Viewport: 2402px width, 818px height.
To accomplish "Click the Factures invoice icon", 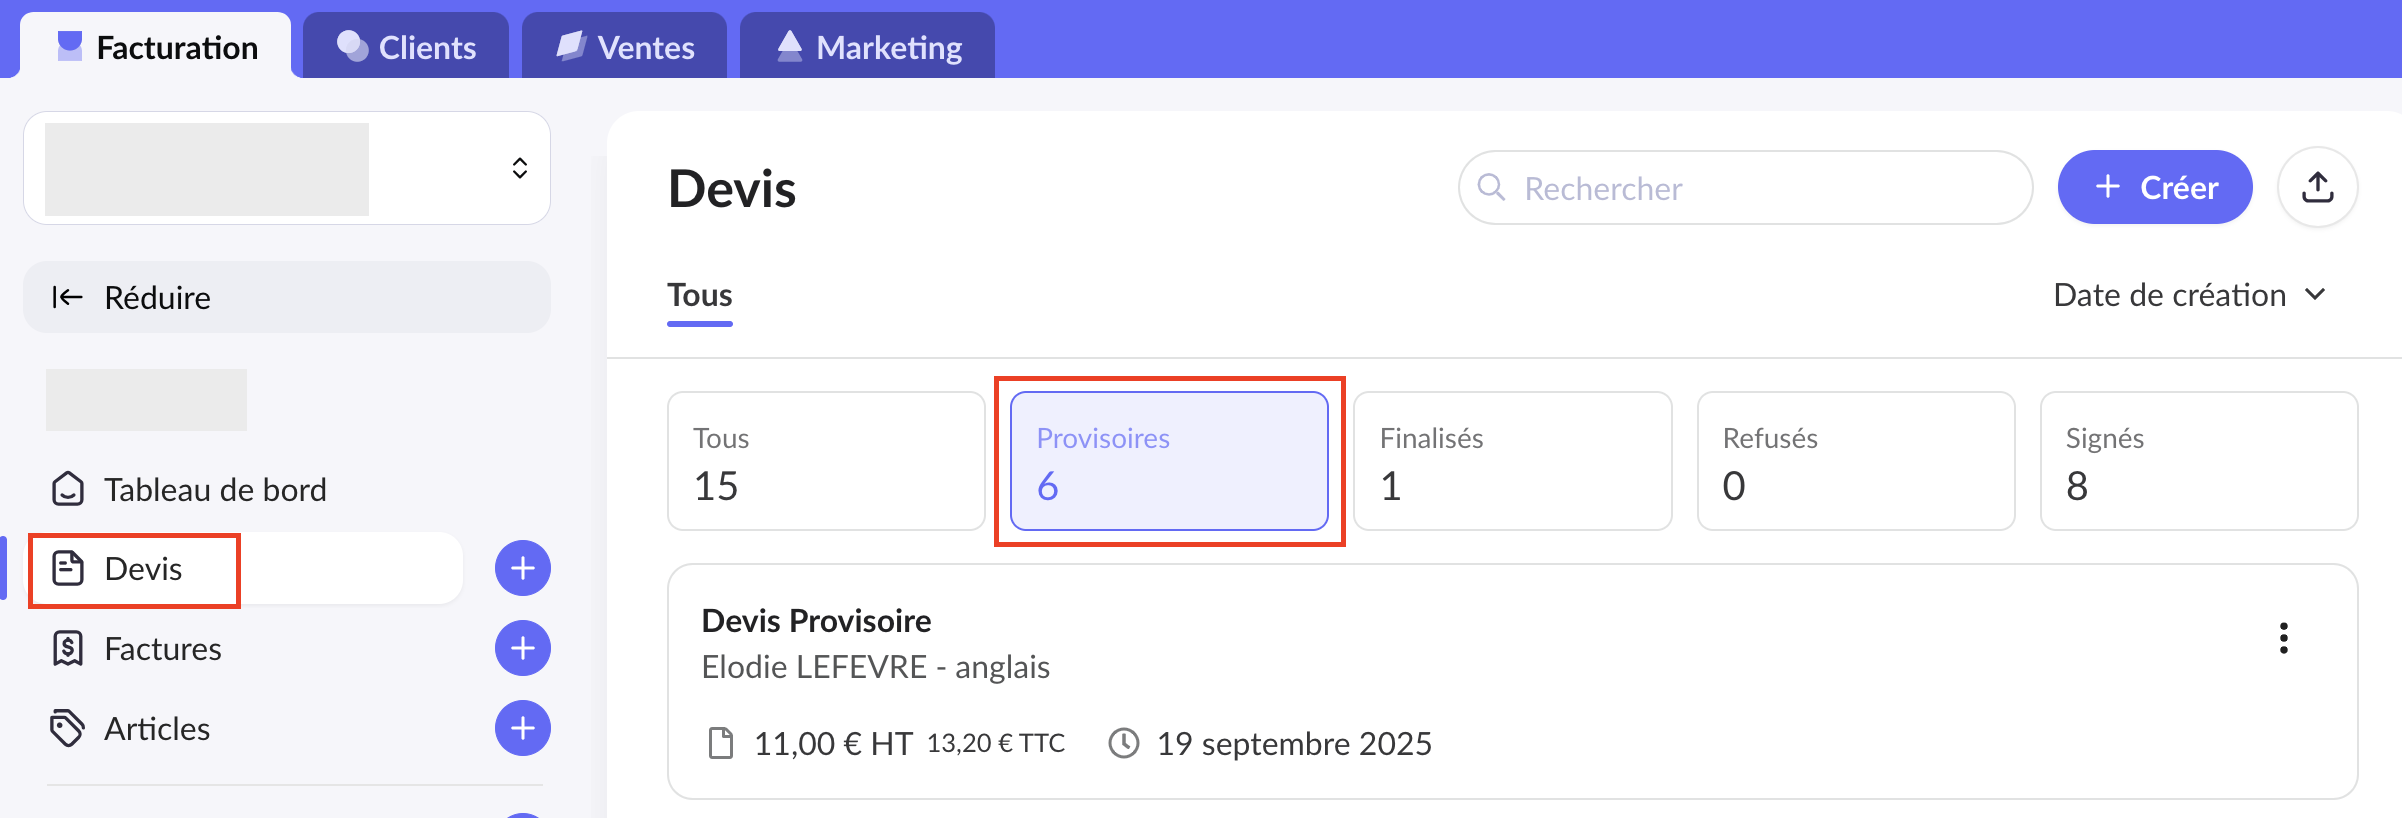I will (68, 648).
